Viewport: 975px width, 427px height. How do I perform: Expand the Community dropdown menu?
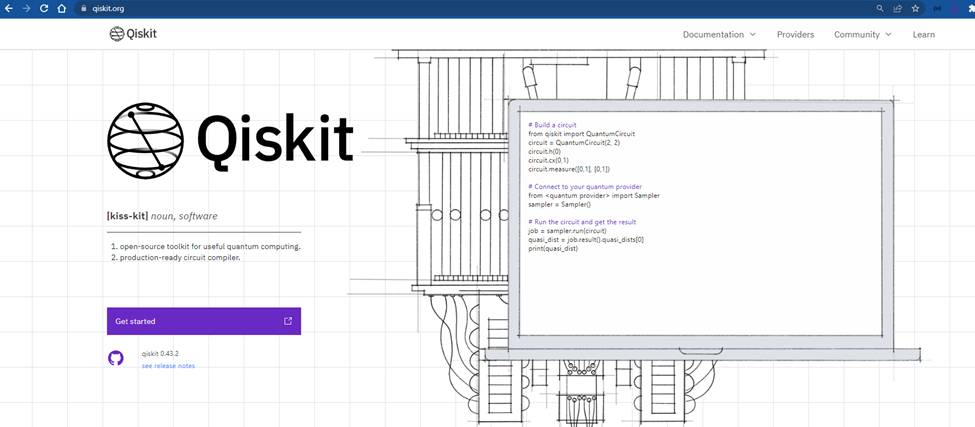tap(862, 34)
